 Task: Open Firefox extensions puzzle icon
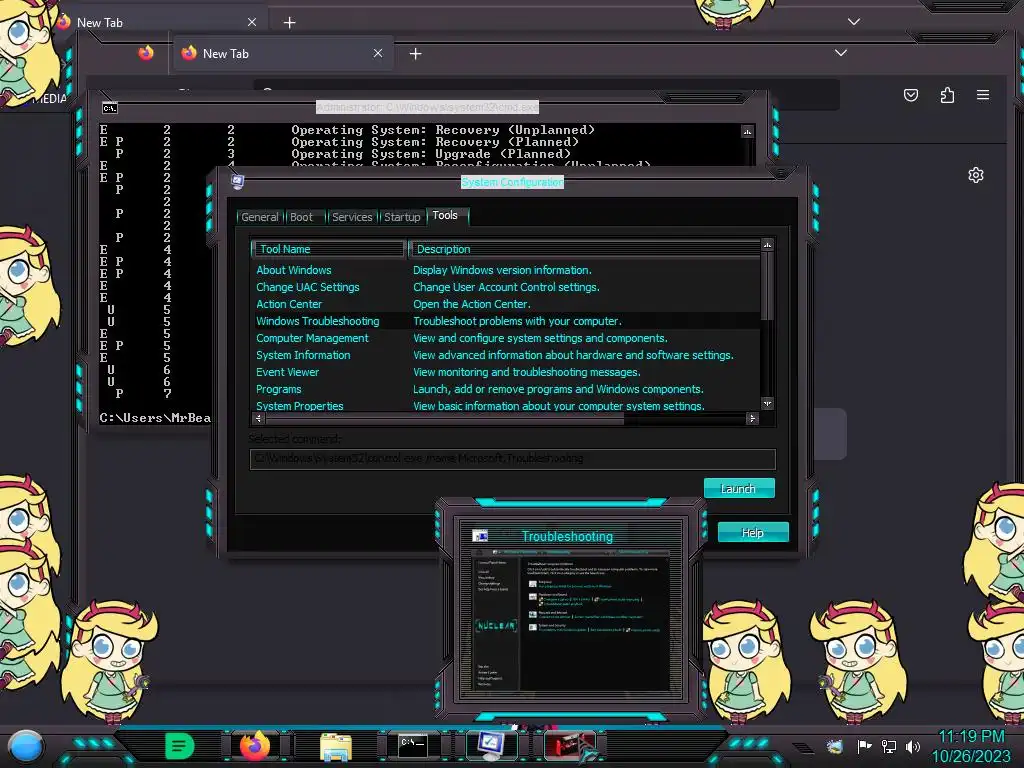[947, 95]
